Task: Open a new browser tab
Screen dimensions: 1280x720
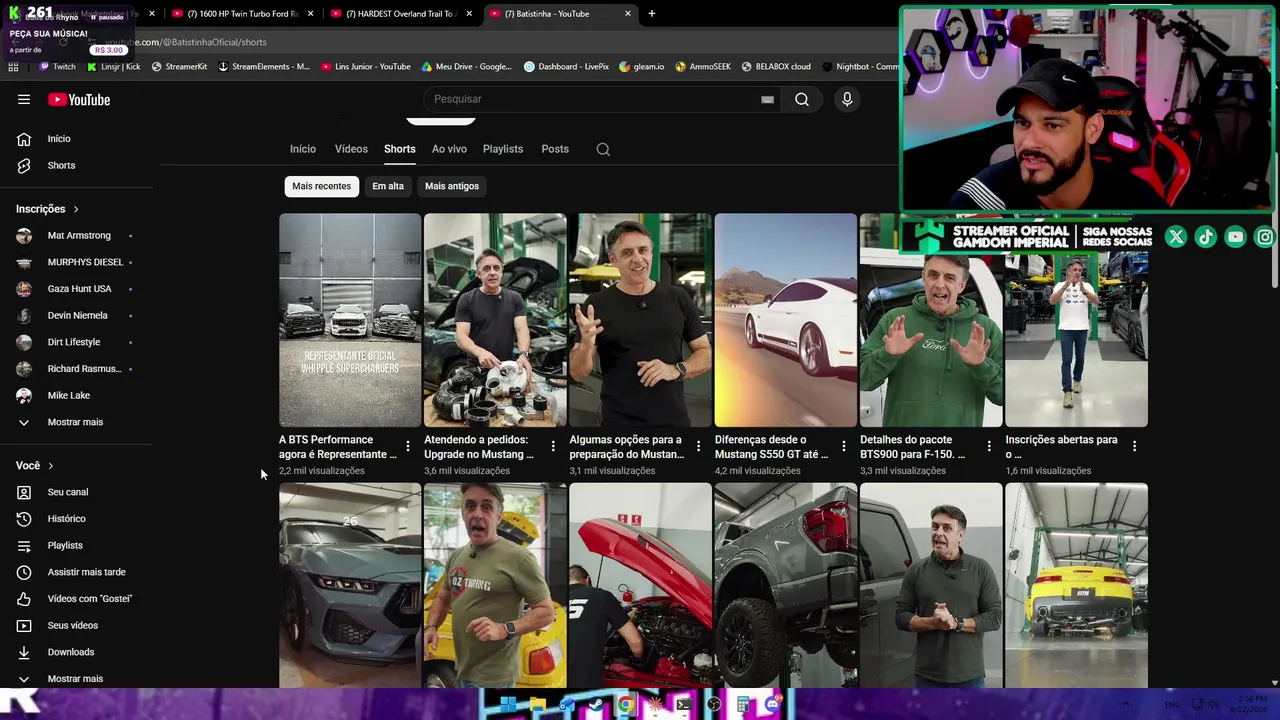Action: [x=651, y=14]
